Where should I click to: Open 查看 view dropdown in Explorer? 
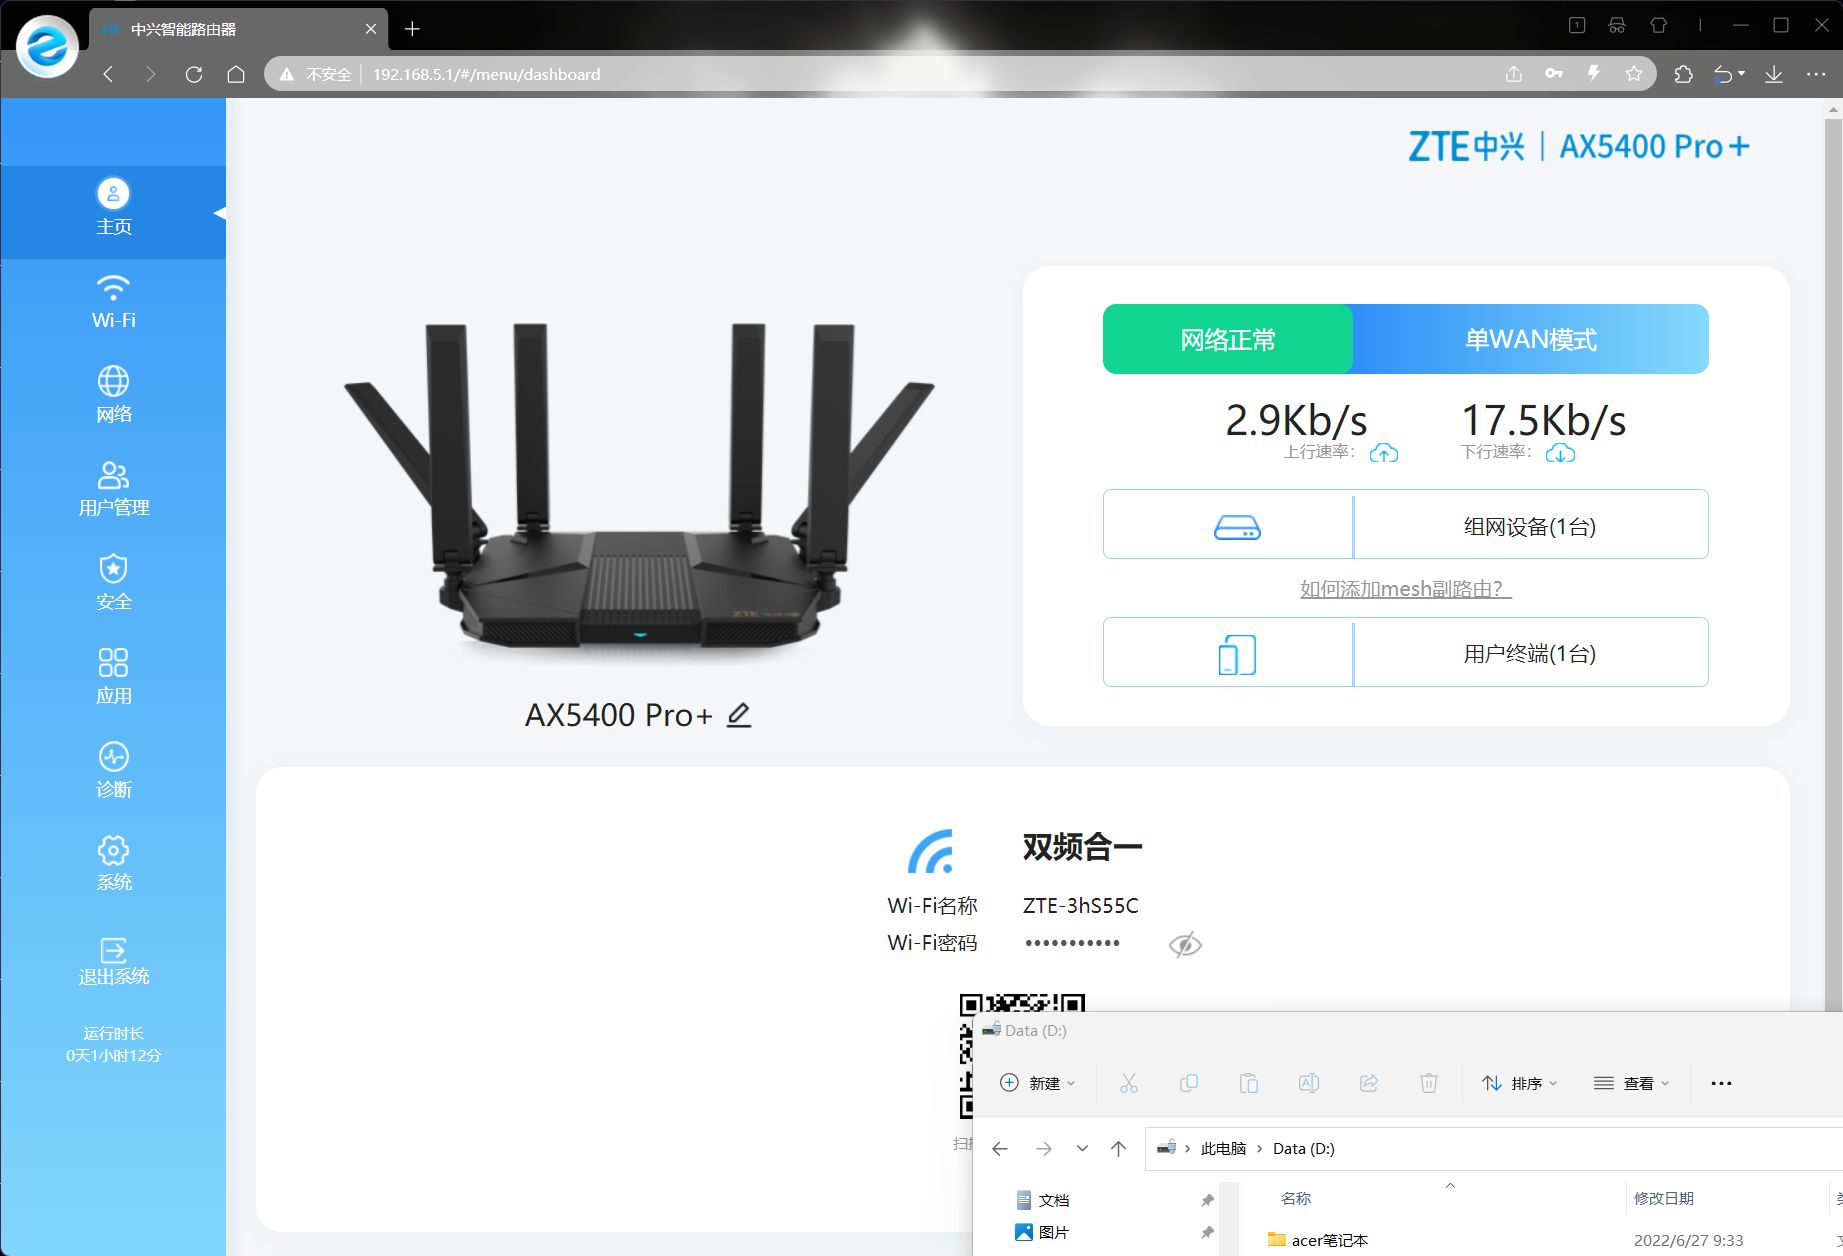[1631, 1083]
